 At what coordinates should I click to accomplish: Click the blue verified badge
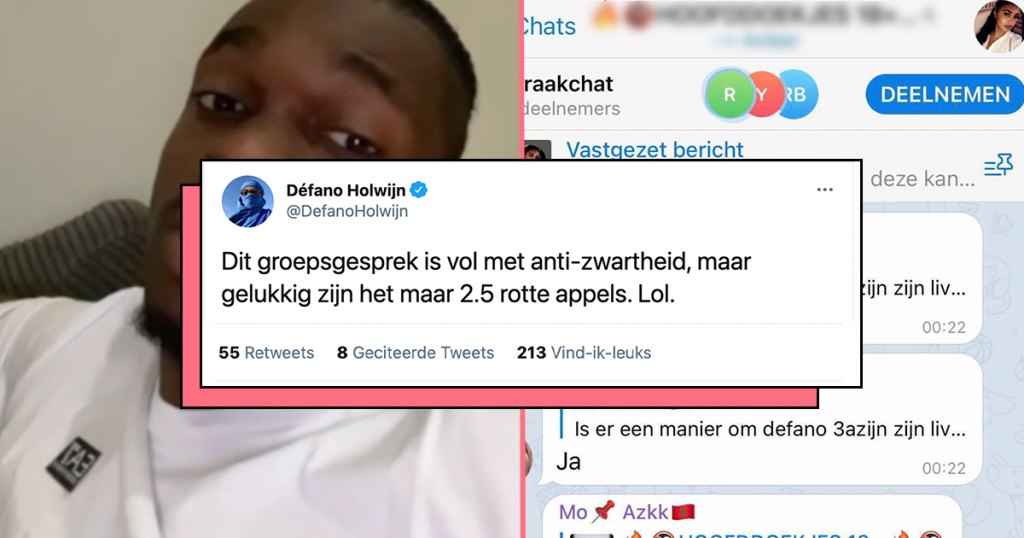(419, 190)
